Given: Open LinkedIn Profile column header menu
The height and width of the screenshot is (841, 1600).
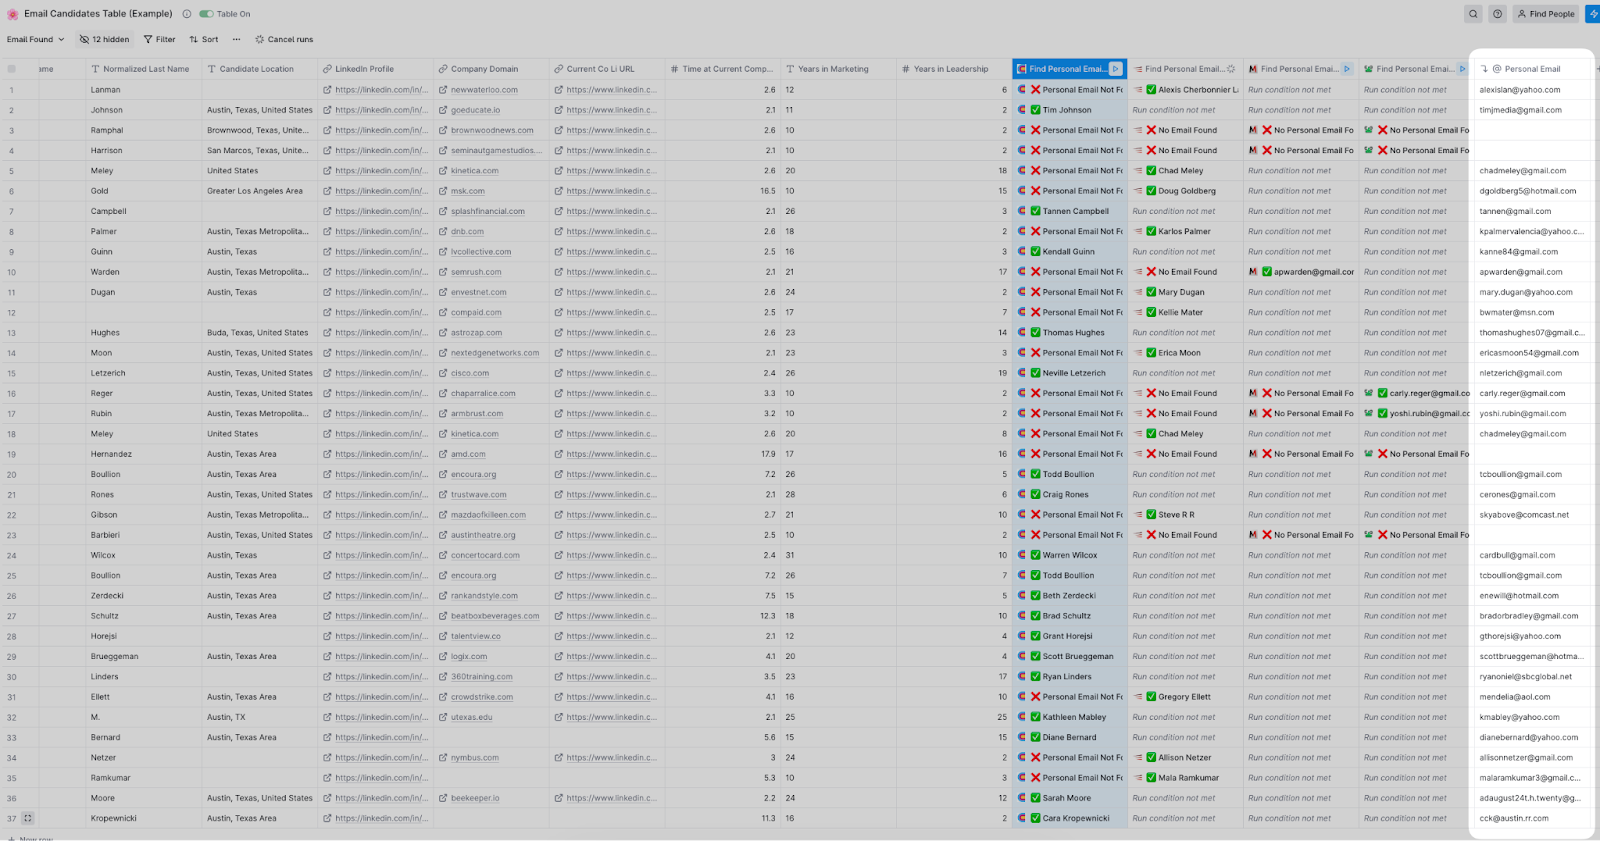Looking at the screenshot, I should click(x=375, y=69).
